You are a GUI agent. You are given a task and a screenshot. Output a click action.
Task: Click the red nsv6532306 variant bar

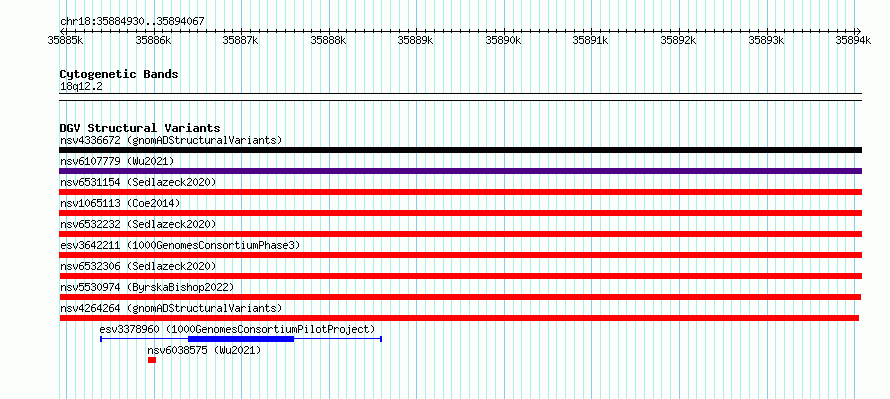[x=460, y=276]
